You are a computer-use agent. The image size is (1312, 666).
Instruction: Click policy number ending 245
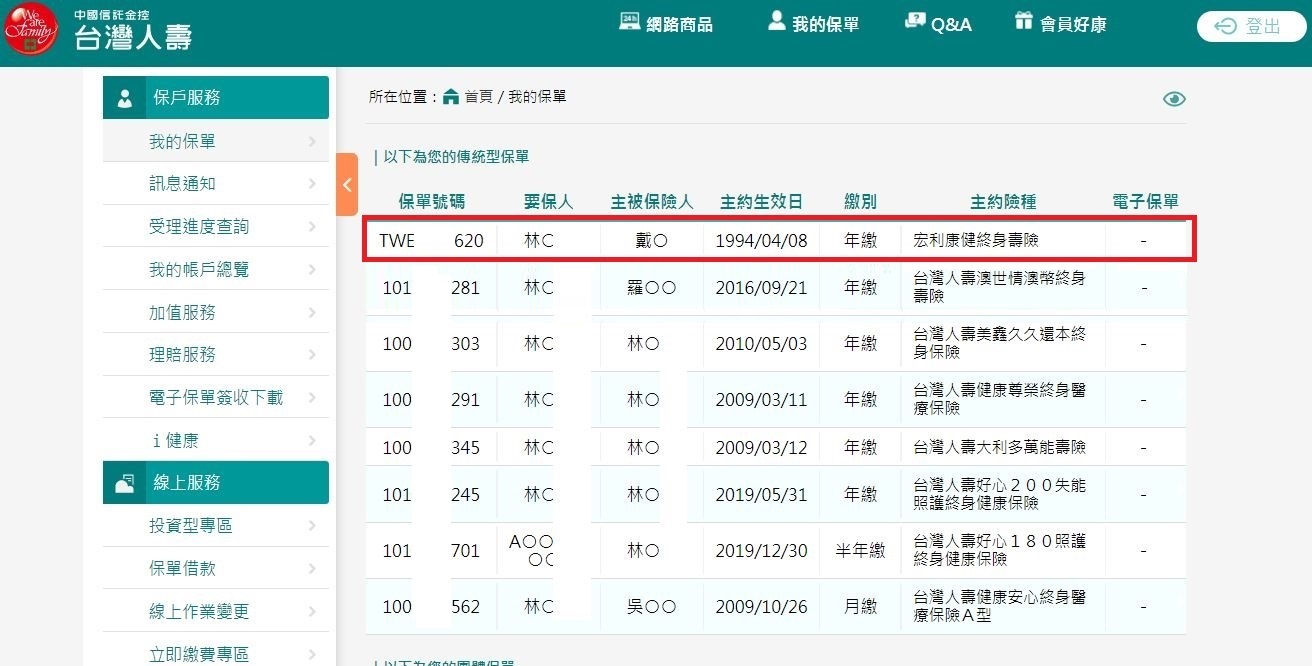coord(431,495)
